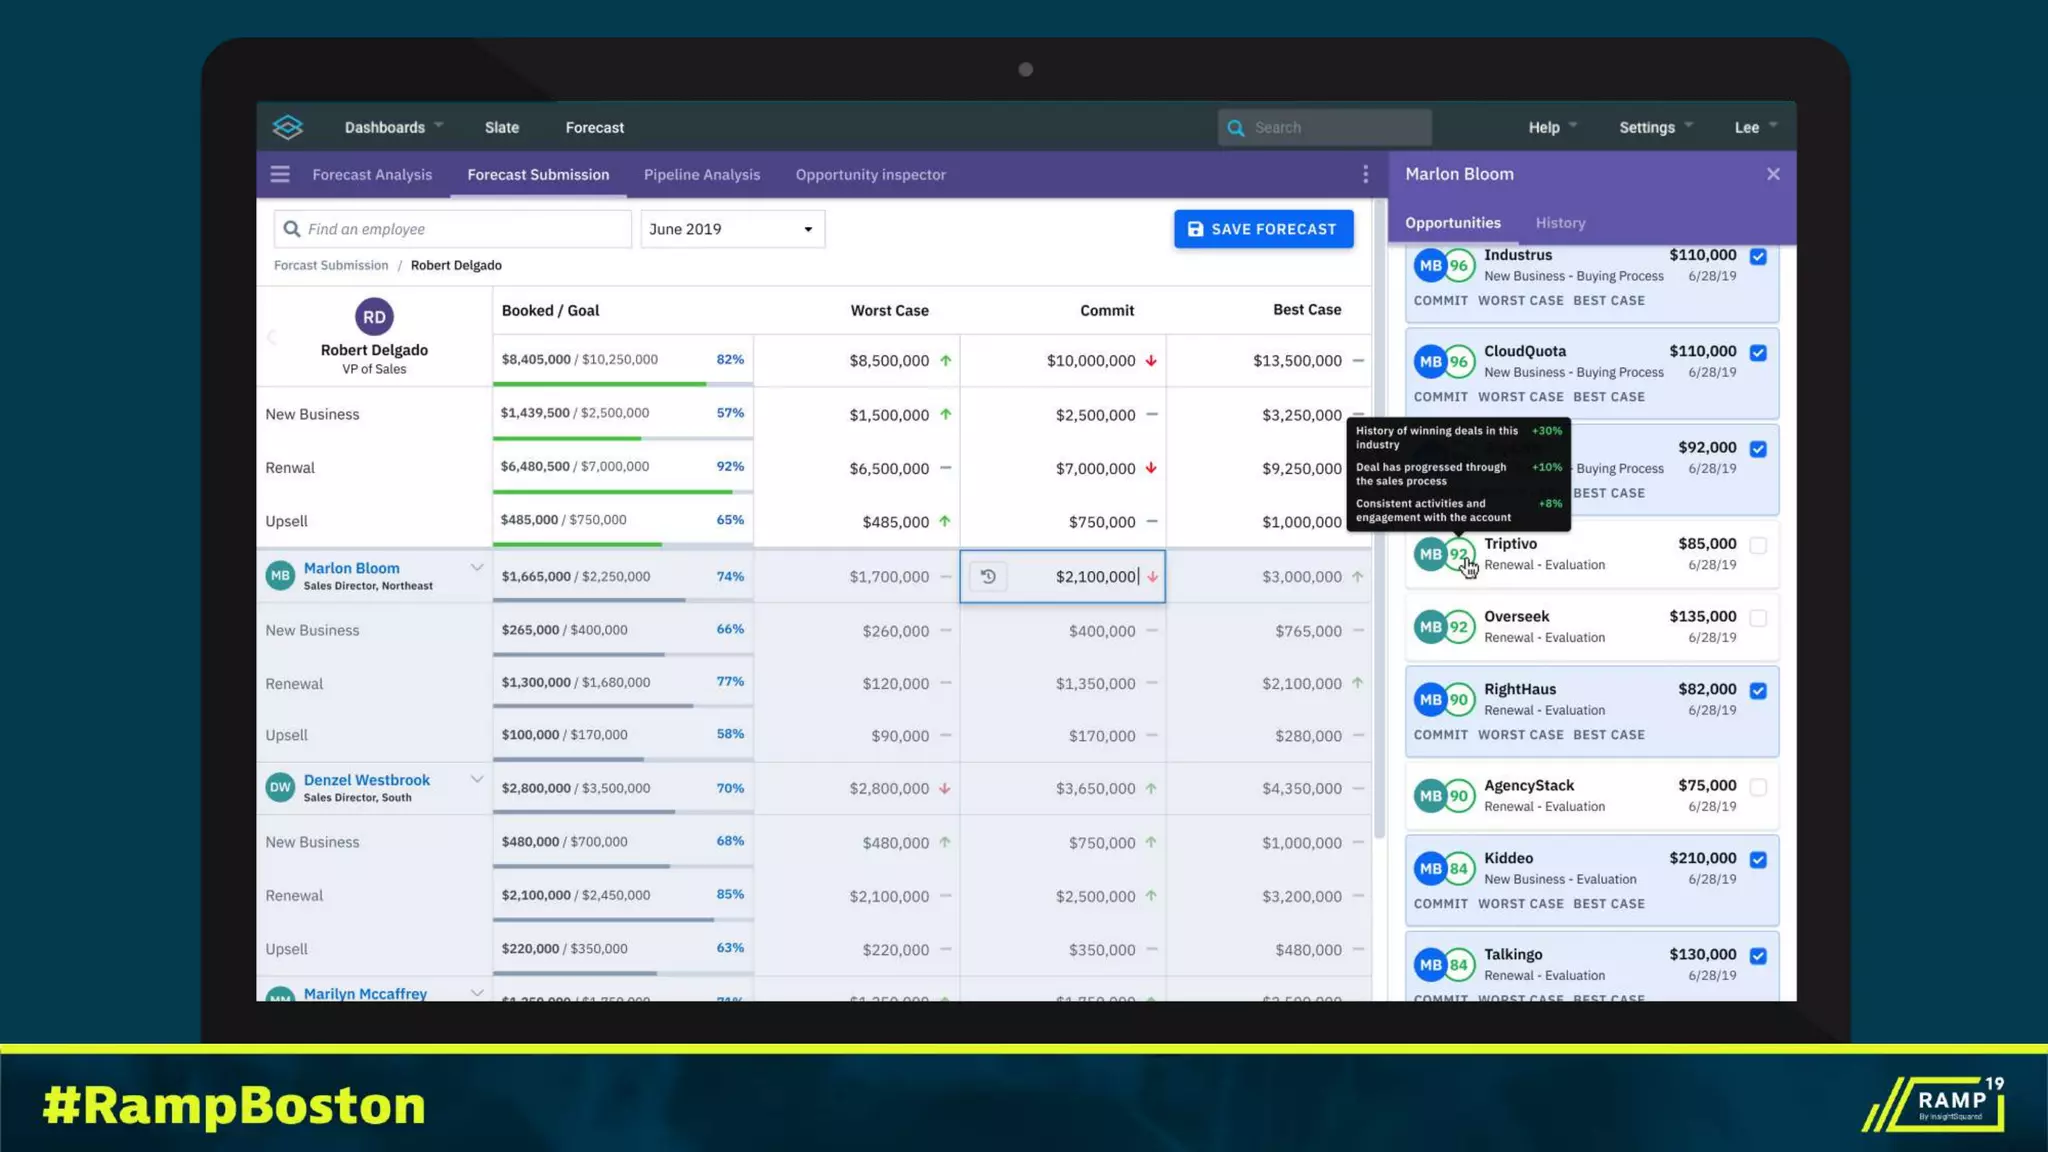2048x1152 pixels.
Task: Open the History tab in side panel
Action: click(1560, 223)
